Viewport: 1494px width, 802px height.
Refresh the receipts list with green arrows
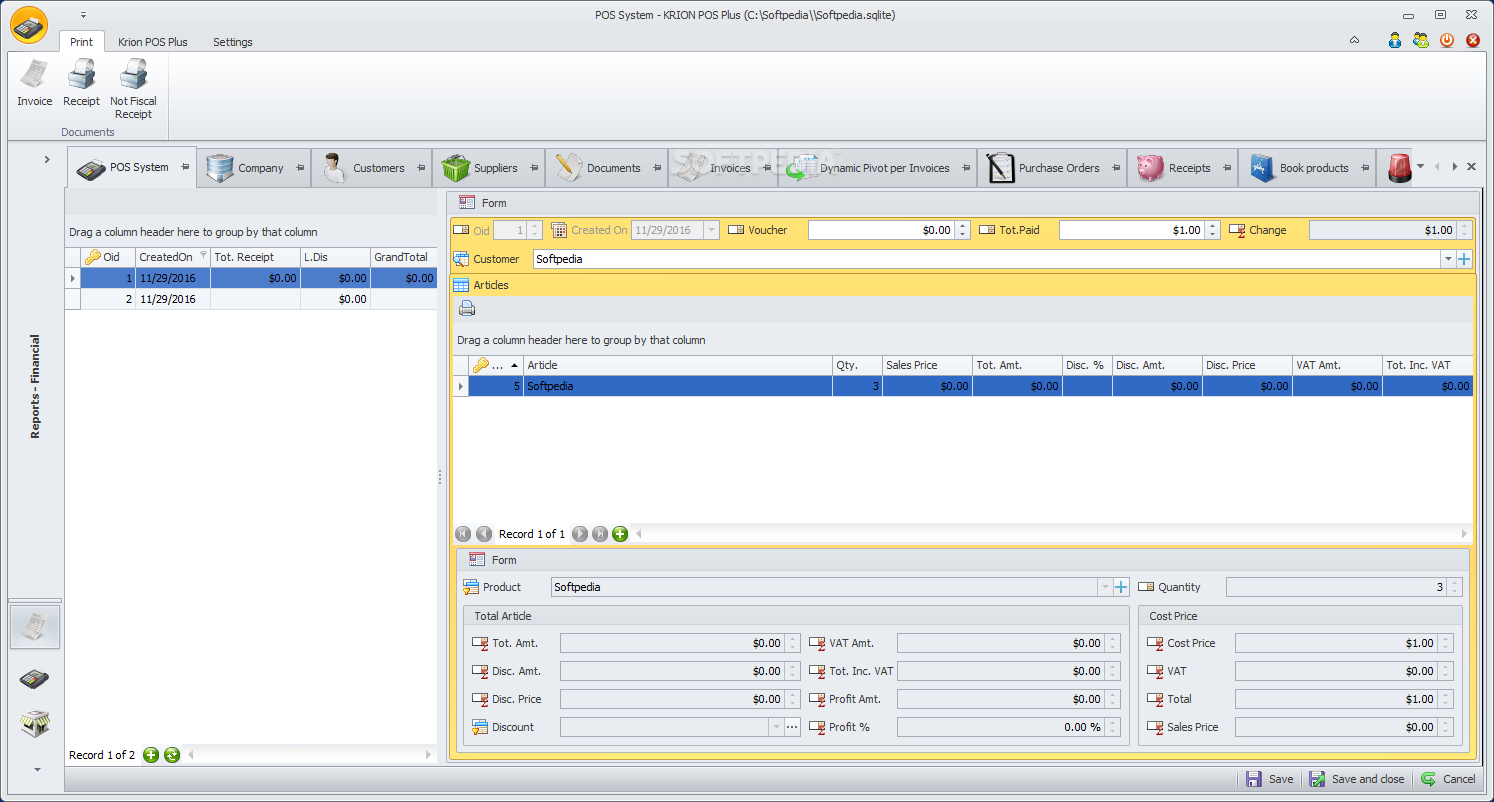pyautogui.click(x=172, y=755)
